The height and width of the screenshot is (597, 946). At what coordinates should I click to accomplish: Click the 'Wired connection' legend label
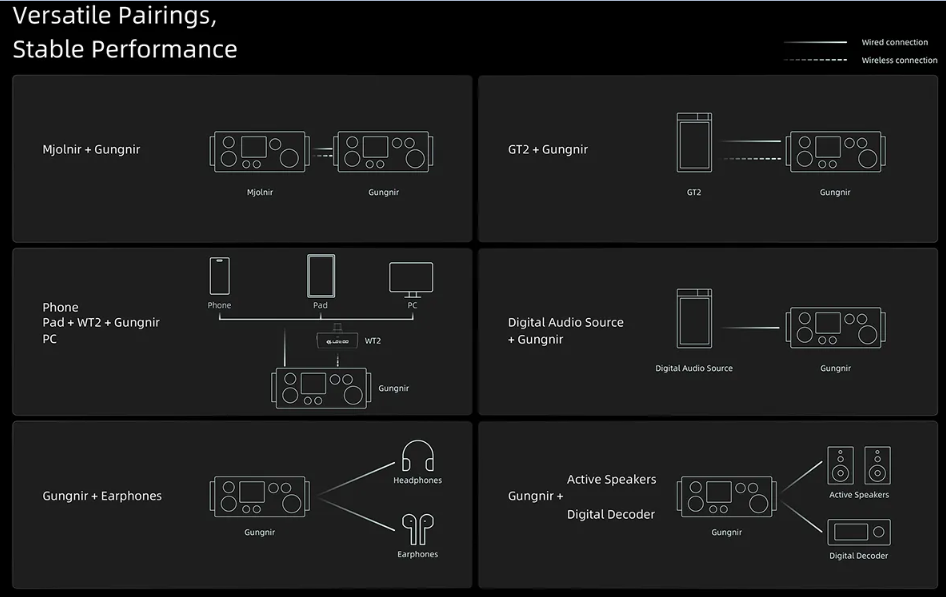click(895, 42)
